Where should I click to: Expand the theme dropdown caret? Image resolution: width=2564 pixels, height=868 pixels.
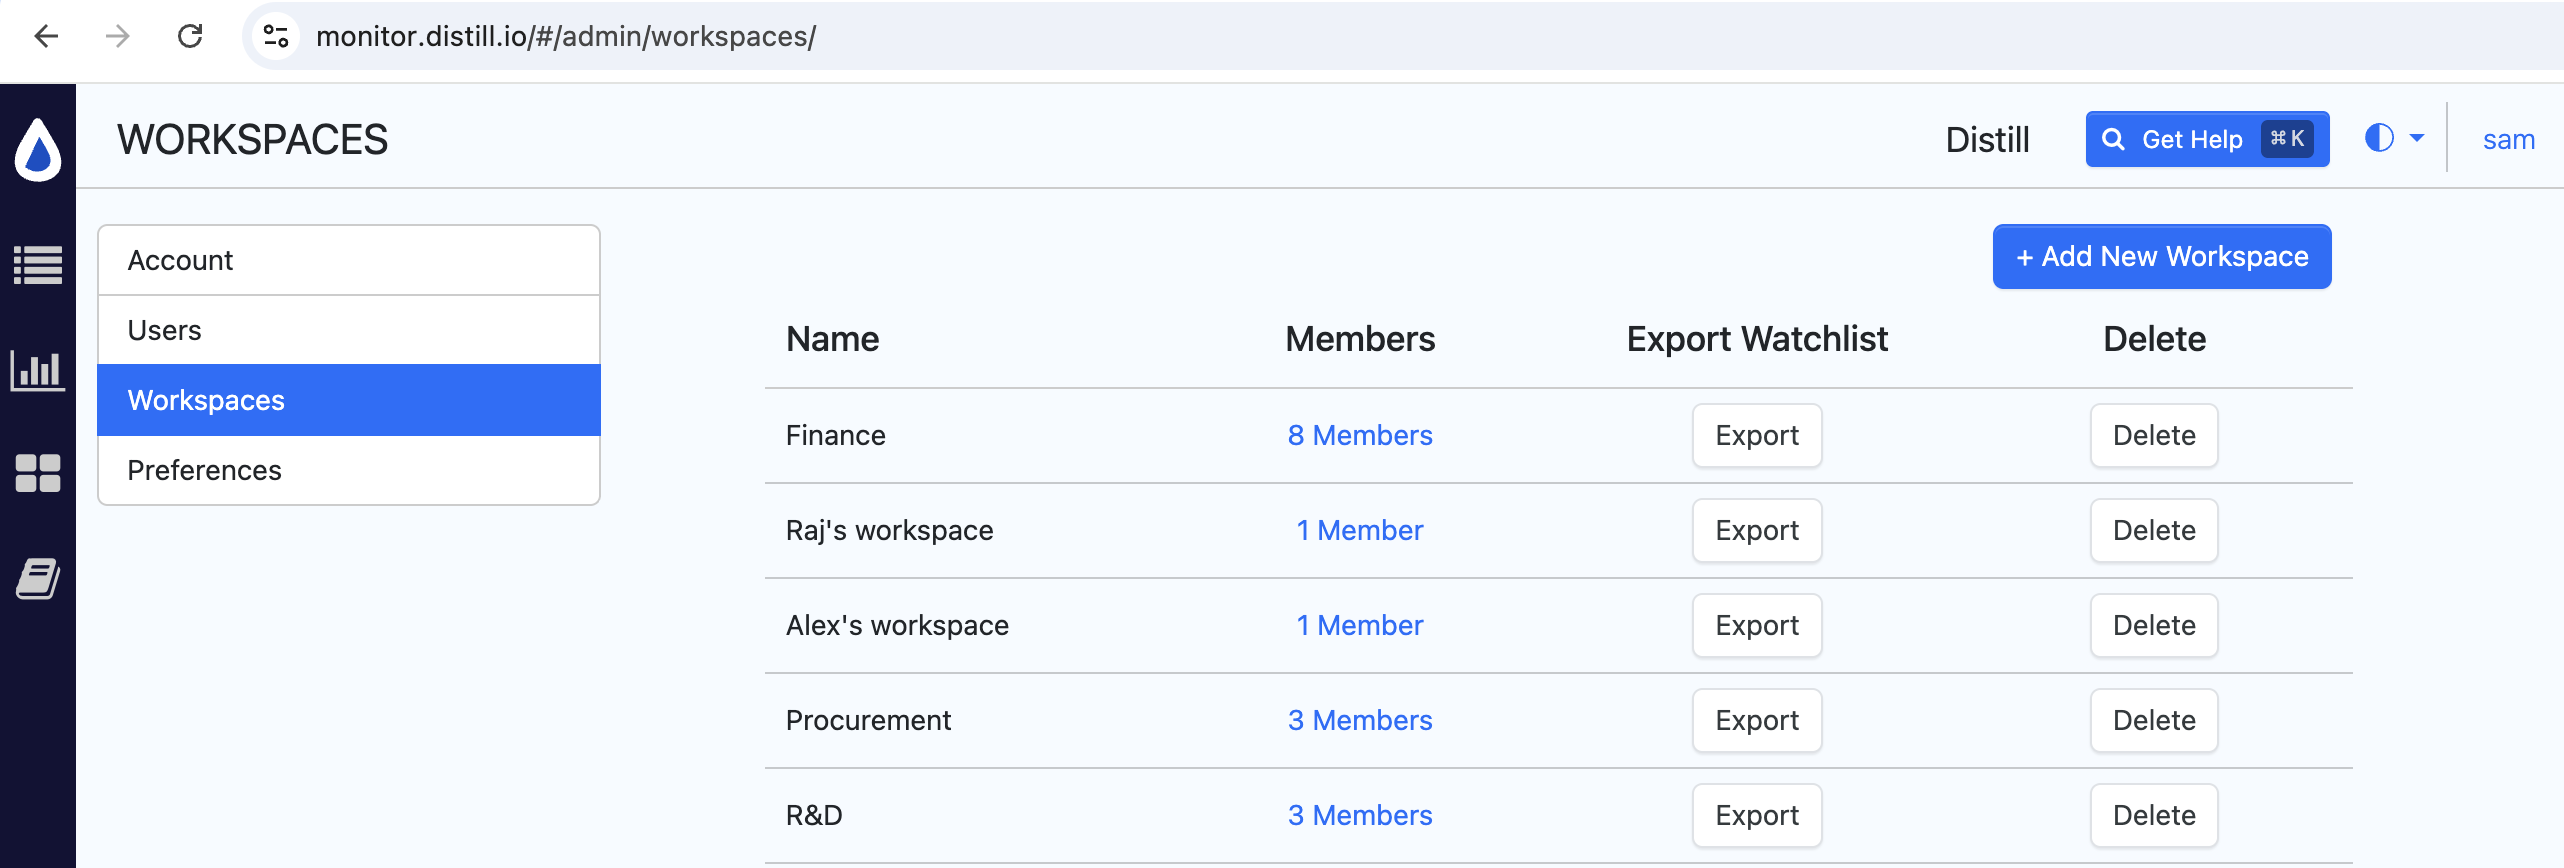(x=2417, y=138)
